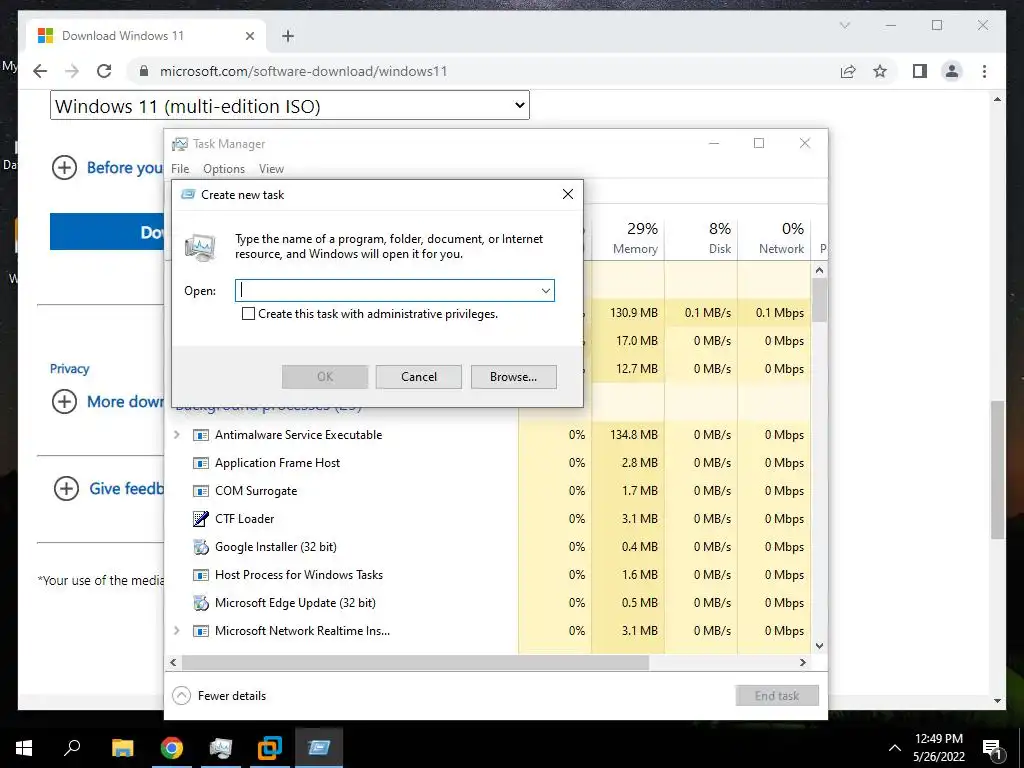Open the Chrome side panel icon
This screenshot has height=768, width=1024.
coord(920,71)
